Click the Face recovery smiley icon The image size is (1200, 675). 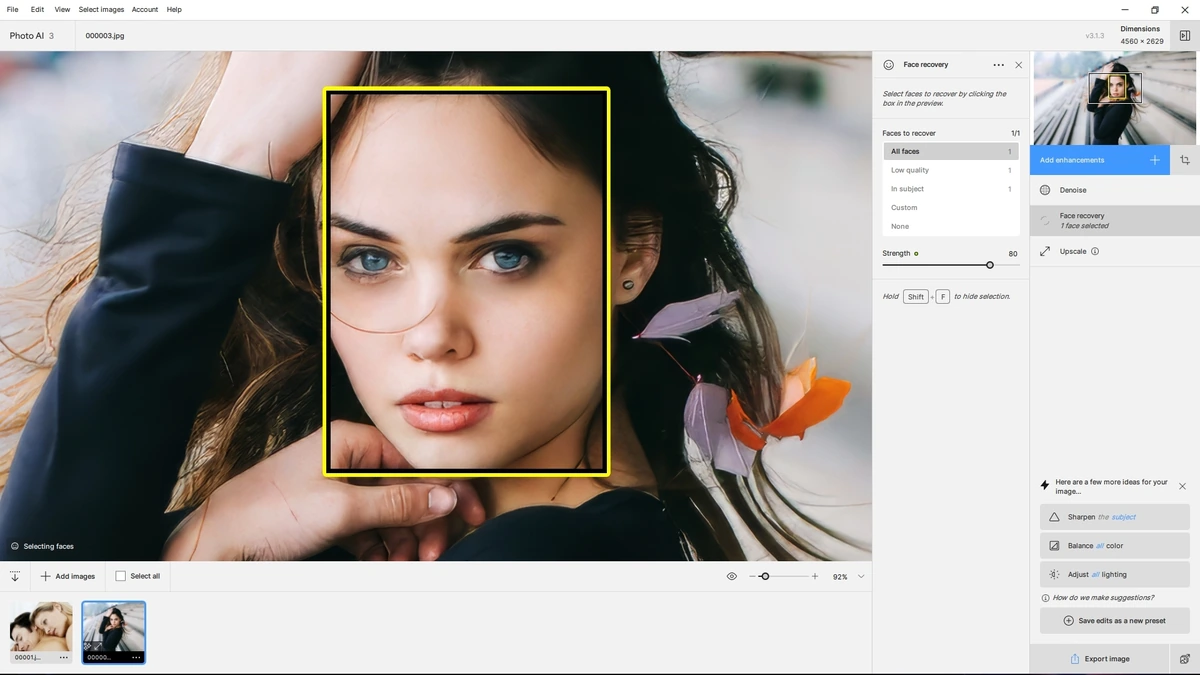click(x=888, y=65)
